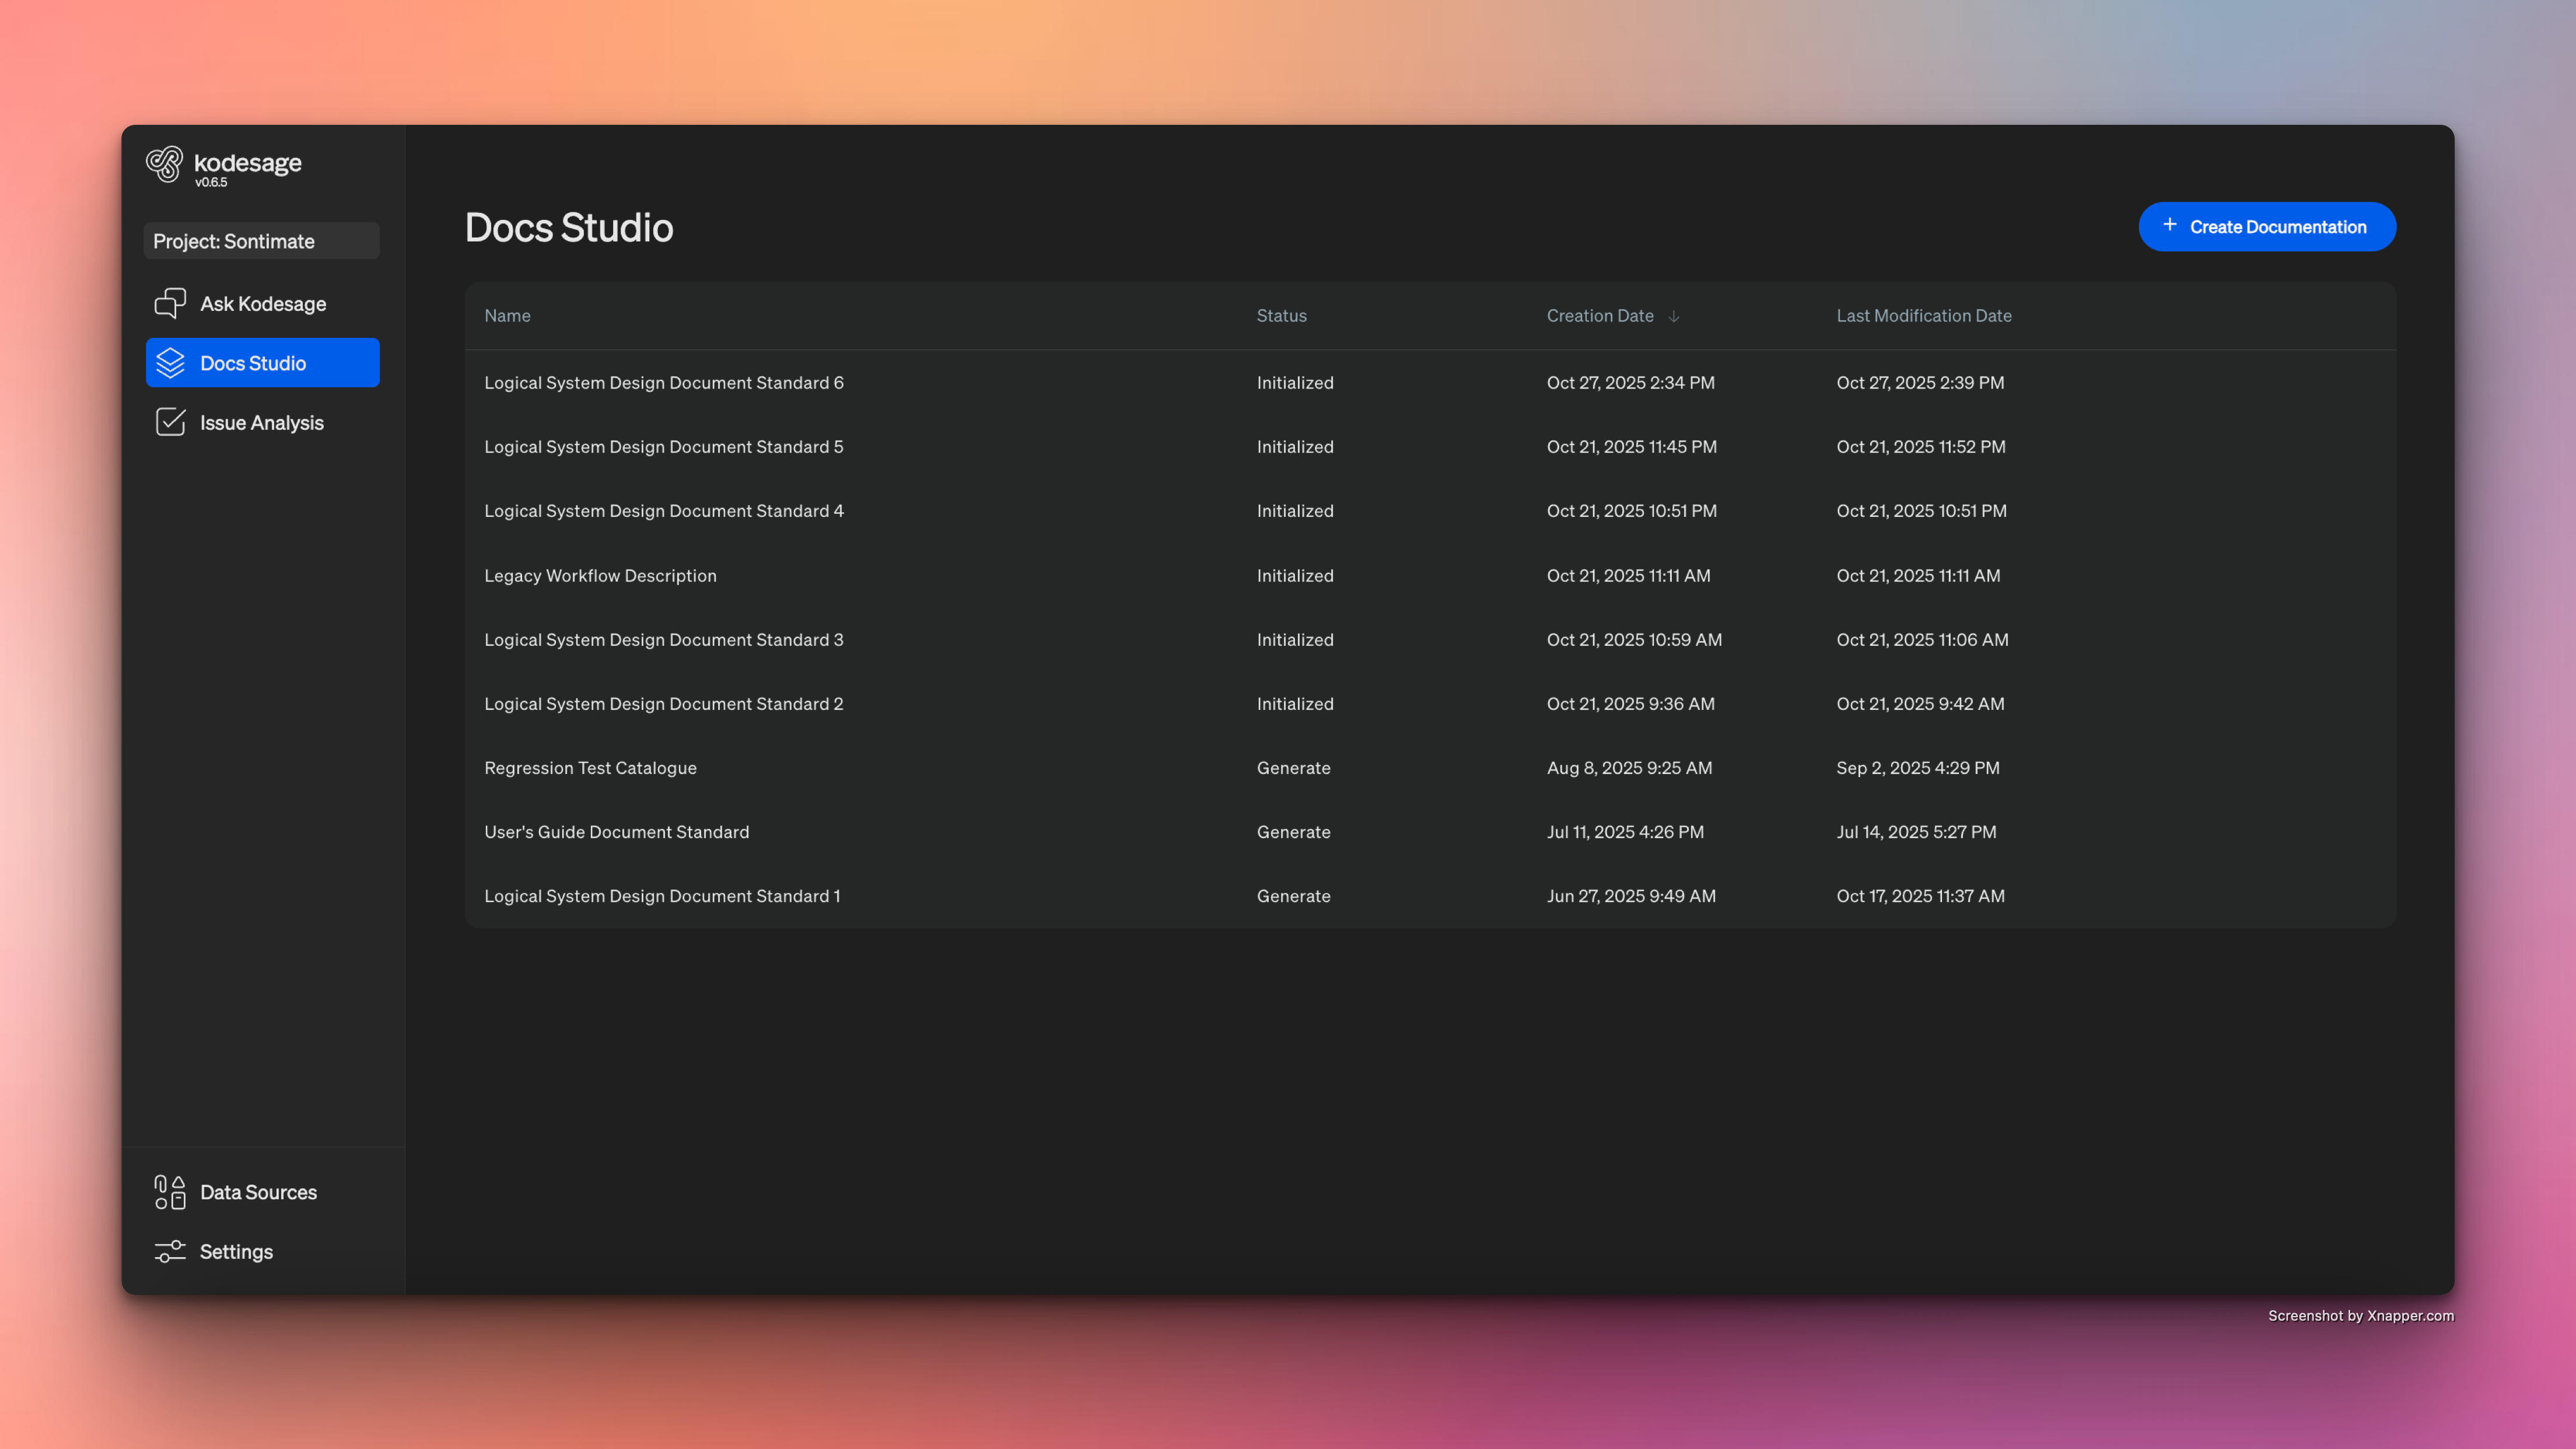Click creation date Jun 27, 2025 9:49 AM
This screenshot has width=2576, height=1449.
pyautogui.click(x=1632, y=896)
